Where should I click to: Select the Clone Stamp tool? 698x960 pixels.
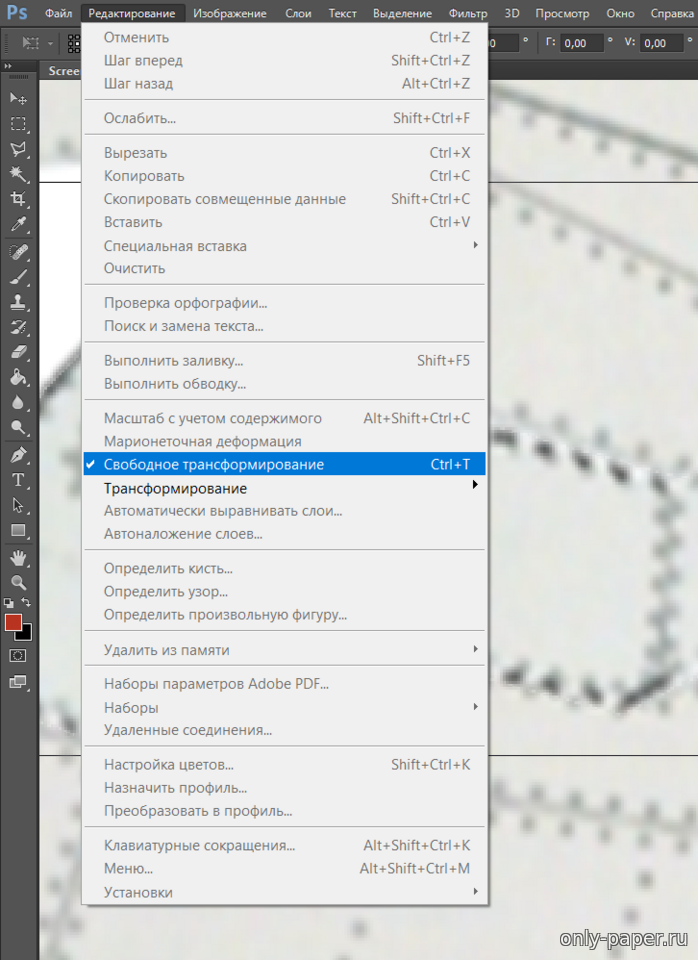click(18, 301)
